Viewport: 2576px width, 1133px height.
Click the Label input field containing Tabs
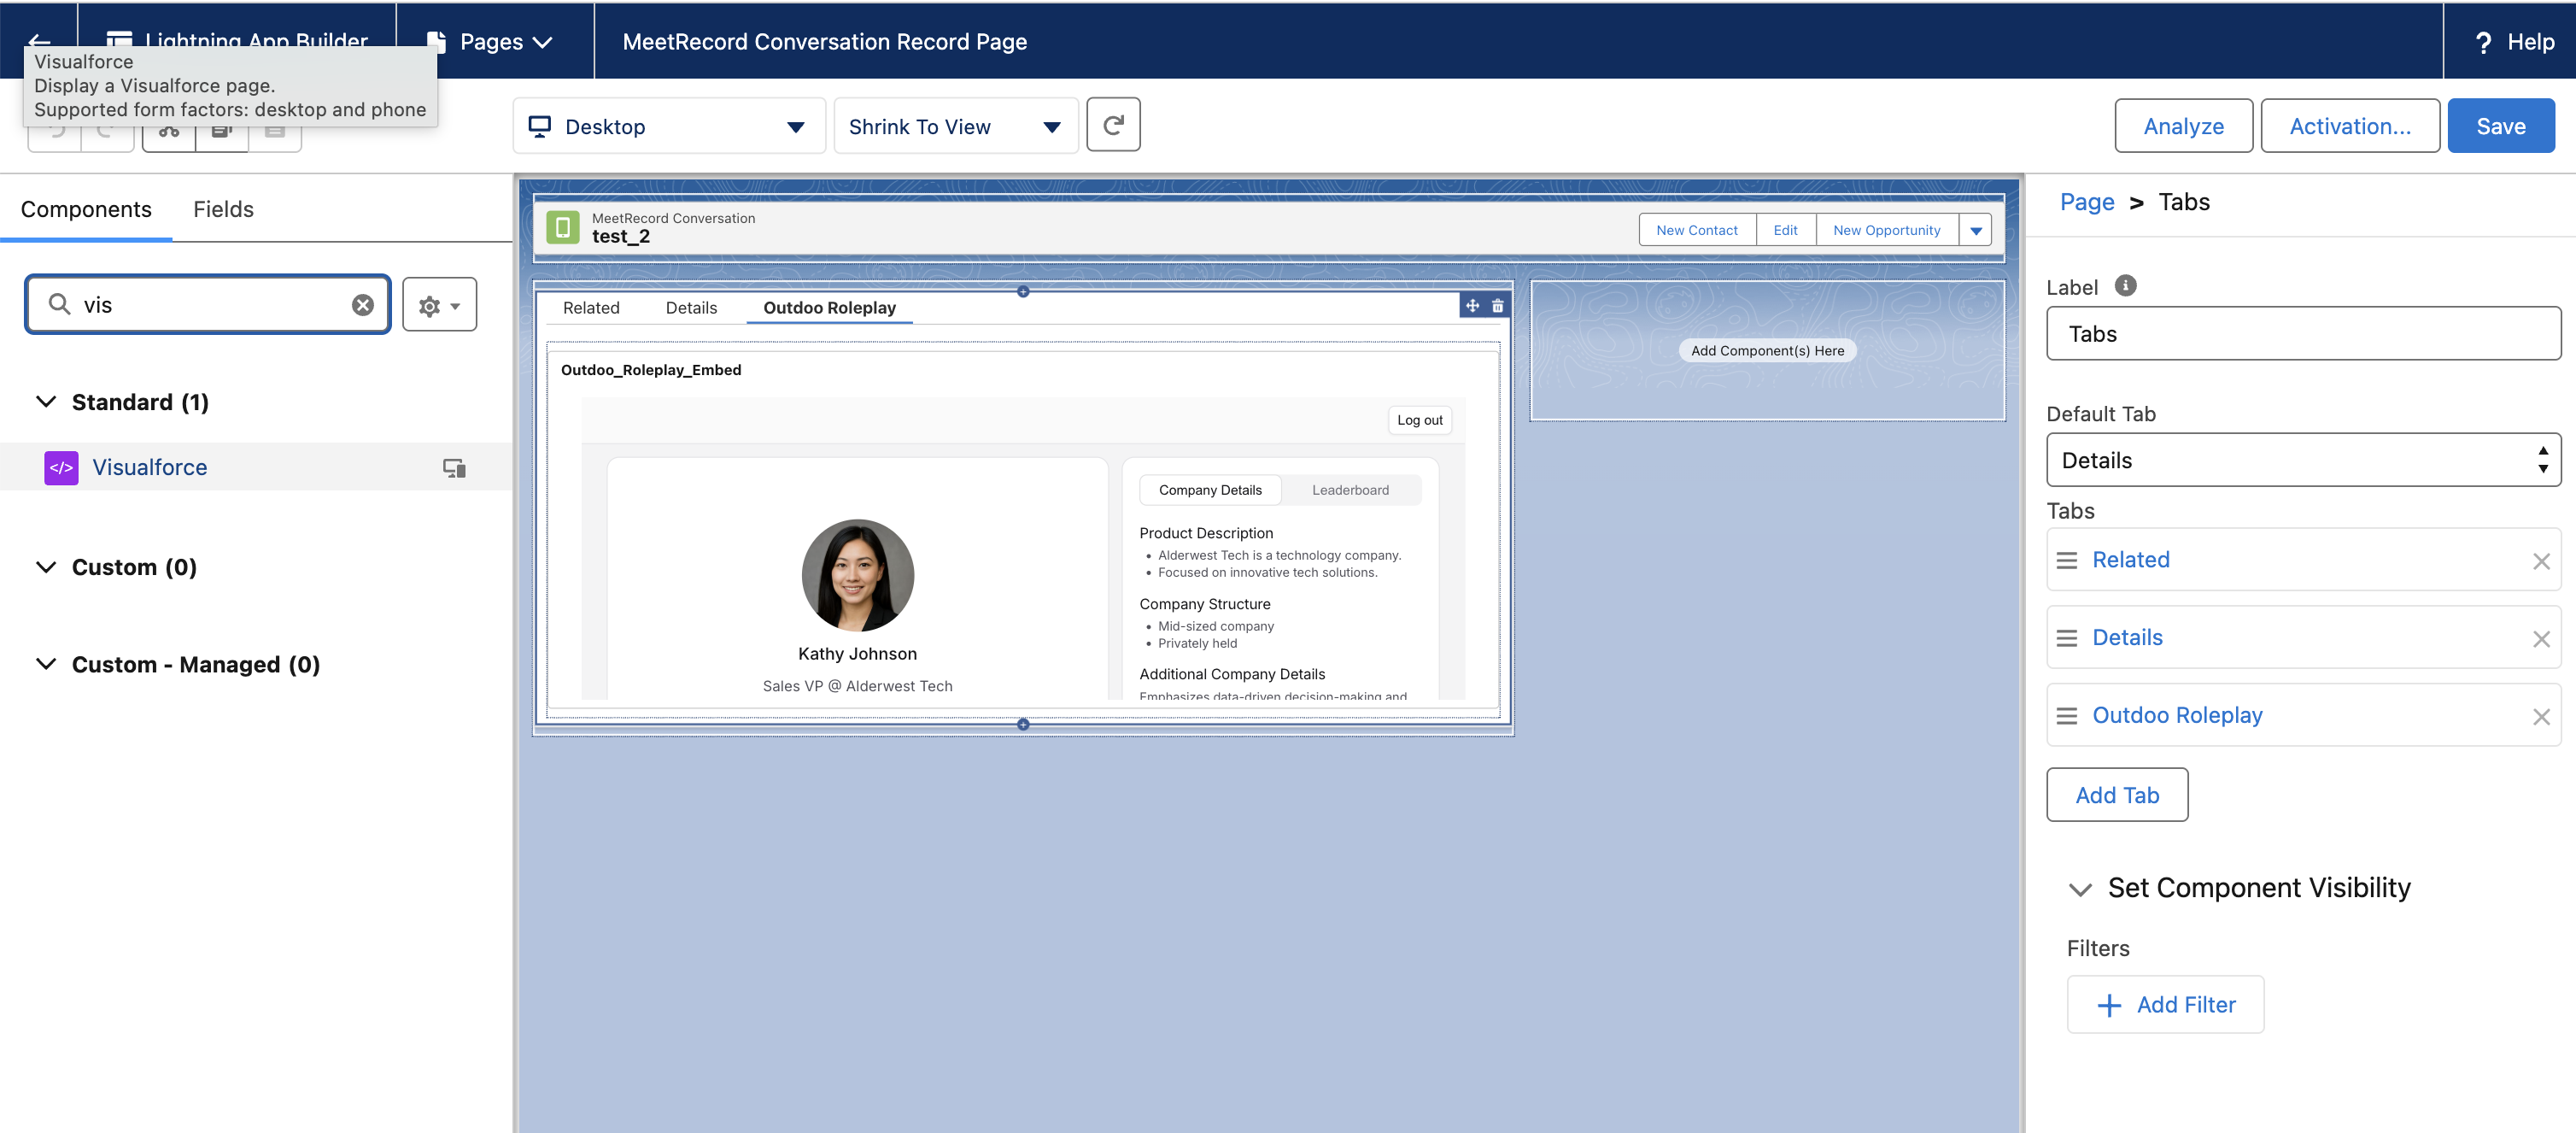pos(2303,333)
